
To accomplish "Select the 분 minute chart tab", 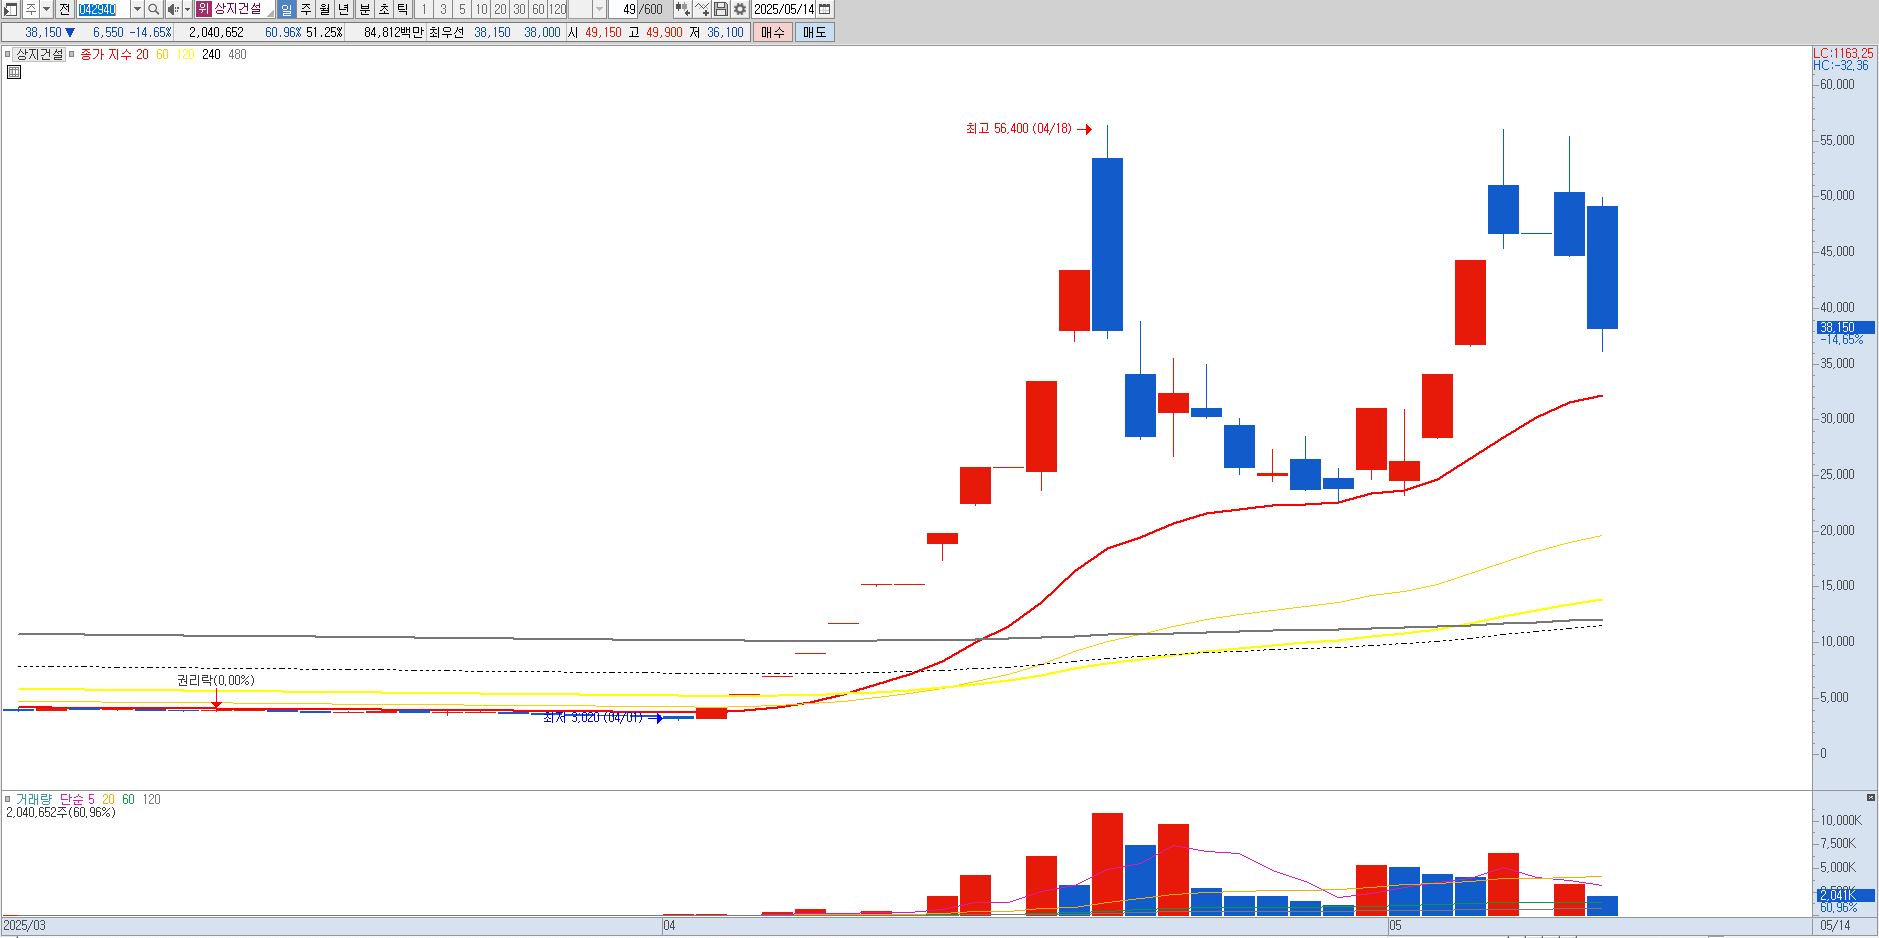I will [x=365, y=9].
